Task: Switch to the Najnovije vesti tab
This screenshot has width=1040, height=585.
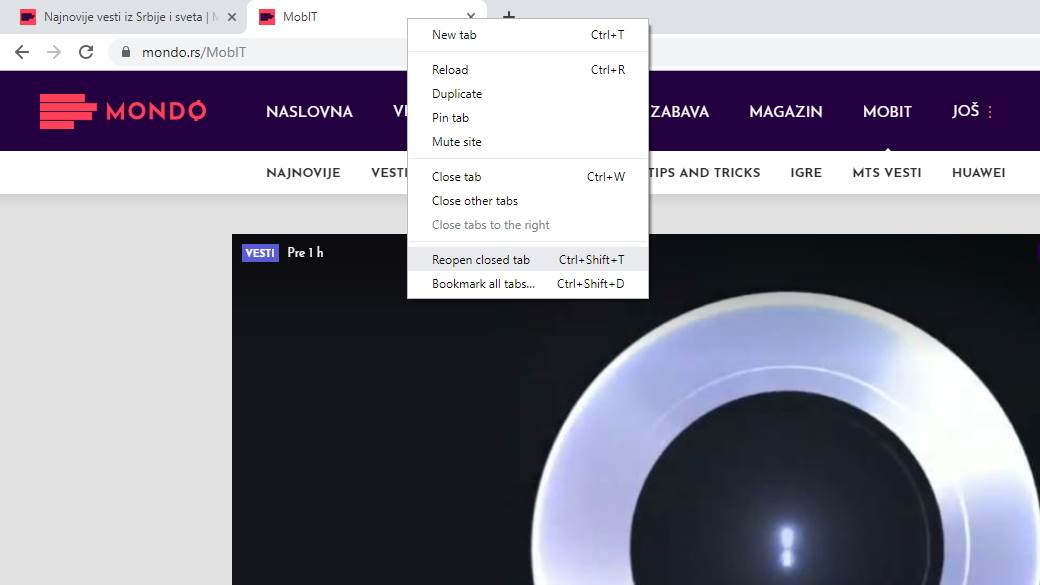Action: [x=125, y=17]
